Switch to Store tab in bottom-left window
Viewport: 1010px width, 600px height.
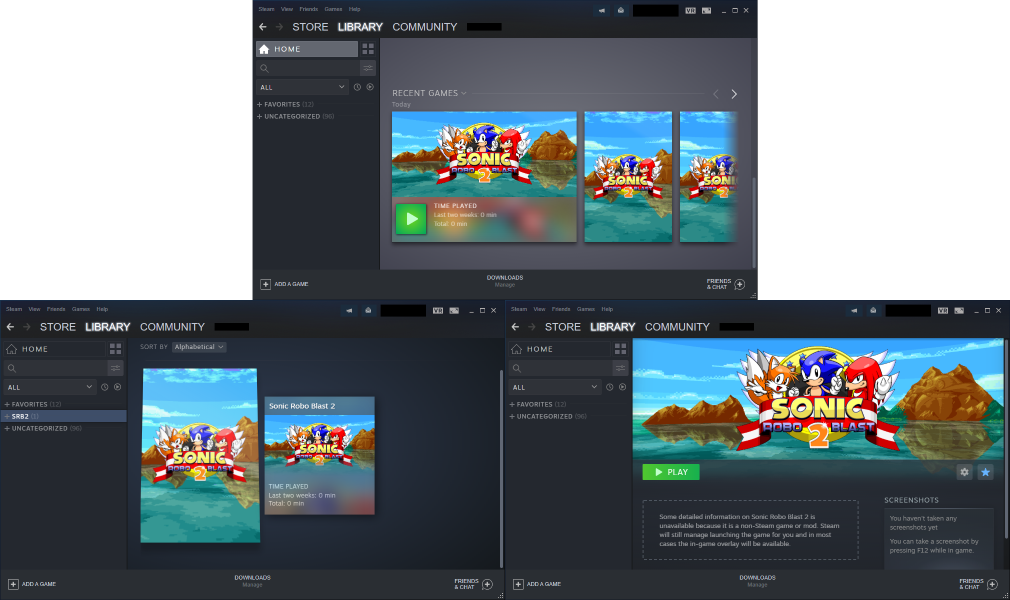point(58,327)
